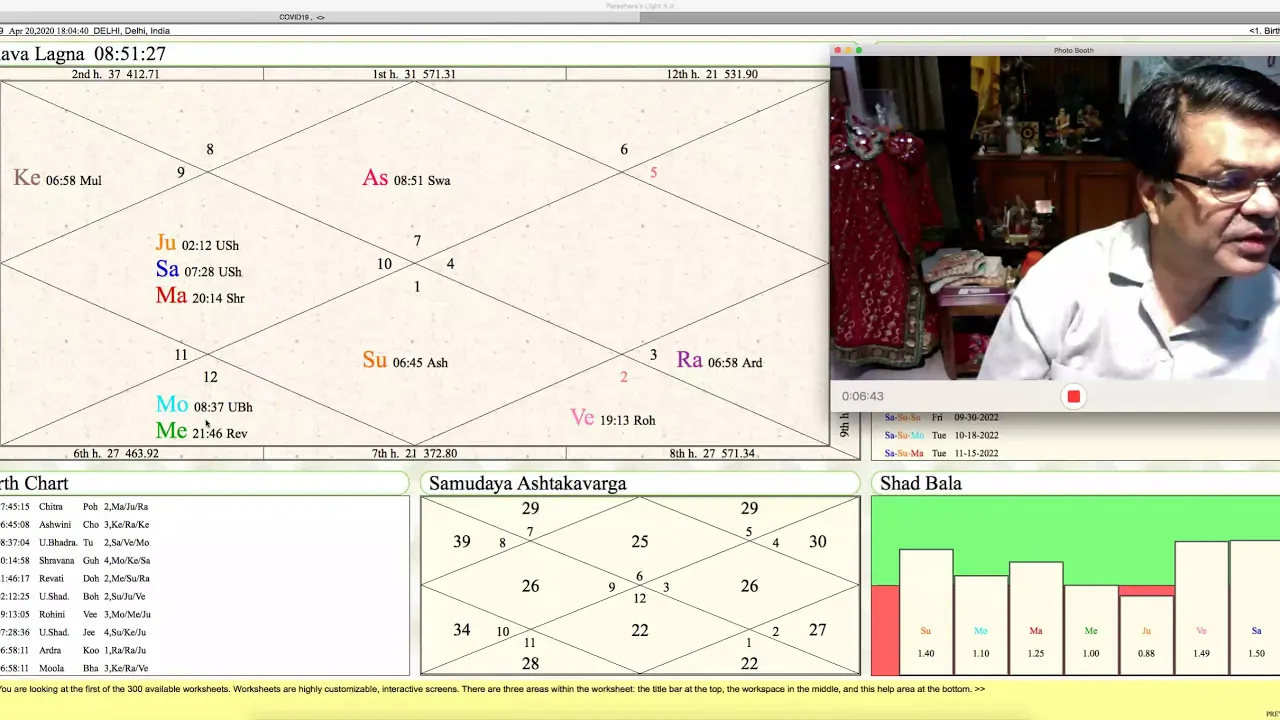Viewport: 1280px width, 720px height.
Task: Select the Revati row in birth table
Action: point(75,579)
